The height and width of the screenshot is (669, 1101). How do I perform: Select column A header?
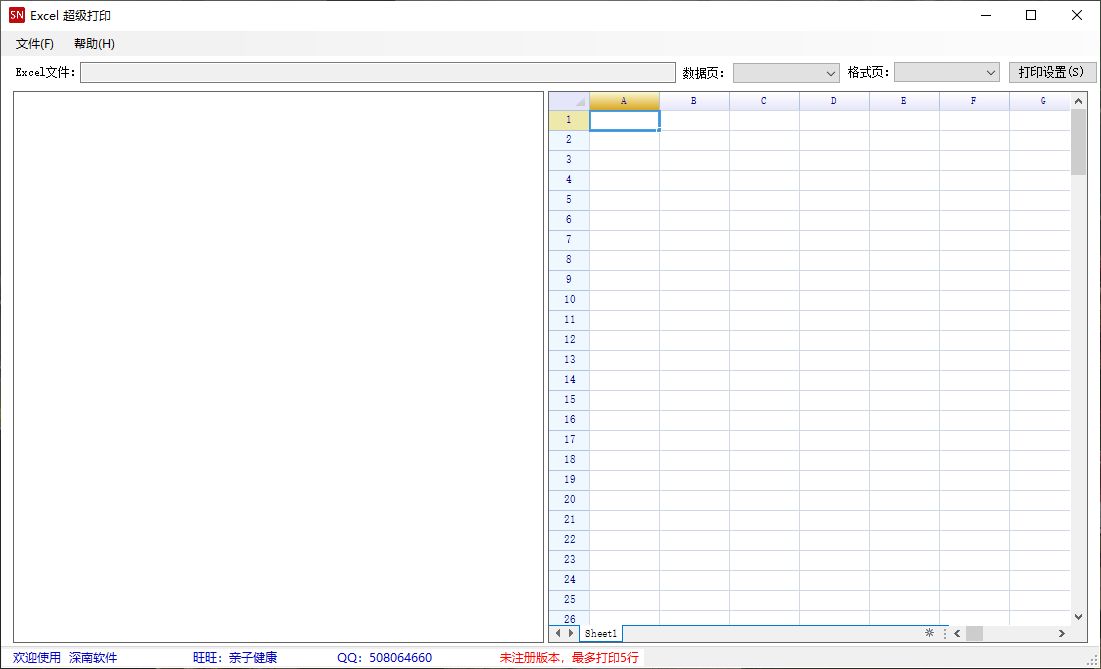pyautogui.click(x=624, y=101)
